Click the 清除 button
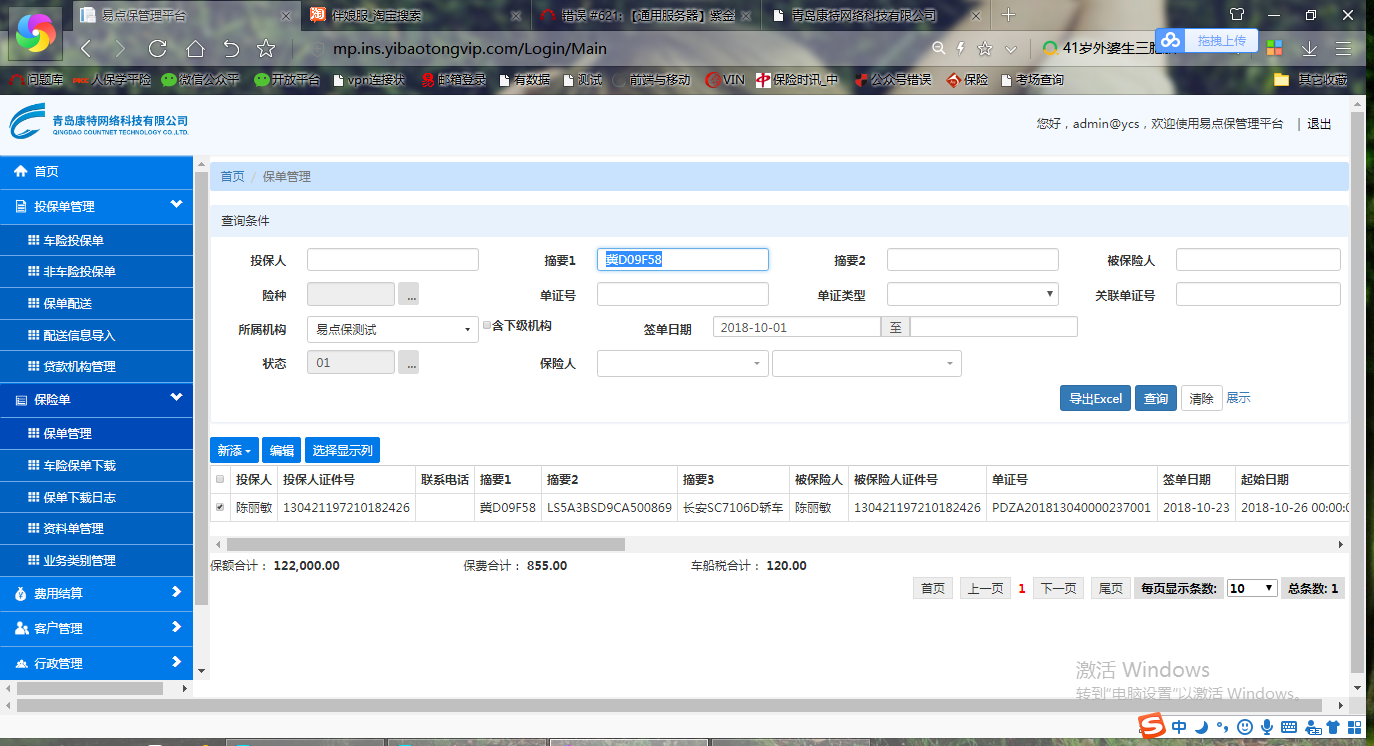Screen dimensions: 1374x746 (1202, 398)
